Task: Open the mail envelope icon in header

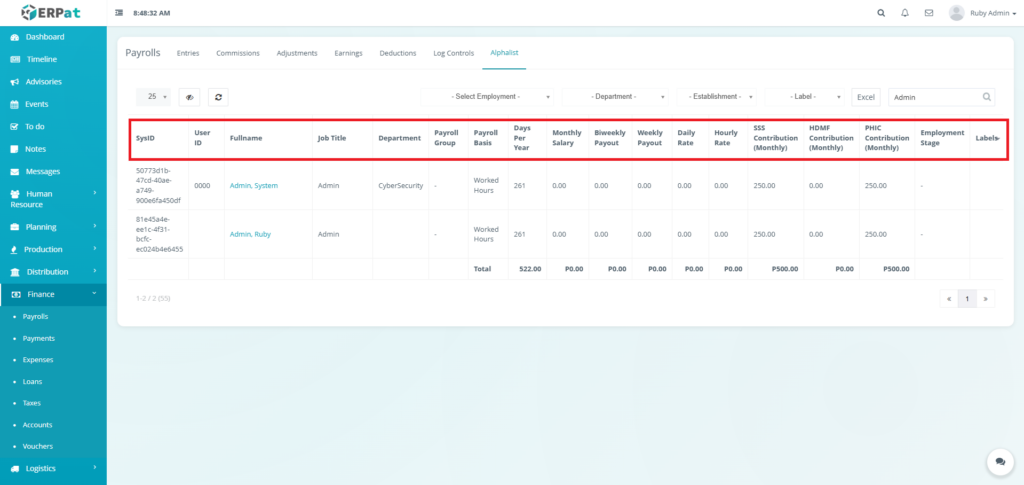Action: (929, 13)
